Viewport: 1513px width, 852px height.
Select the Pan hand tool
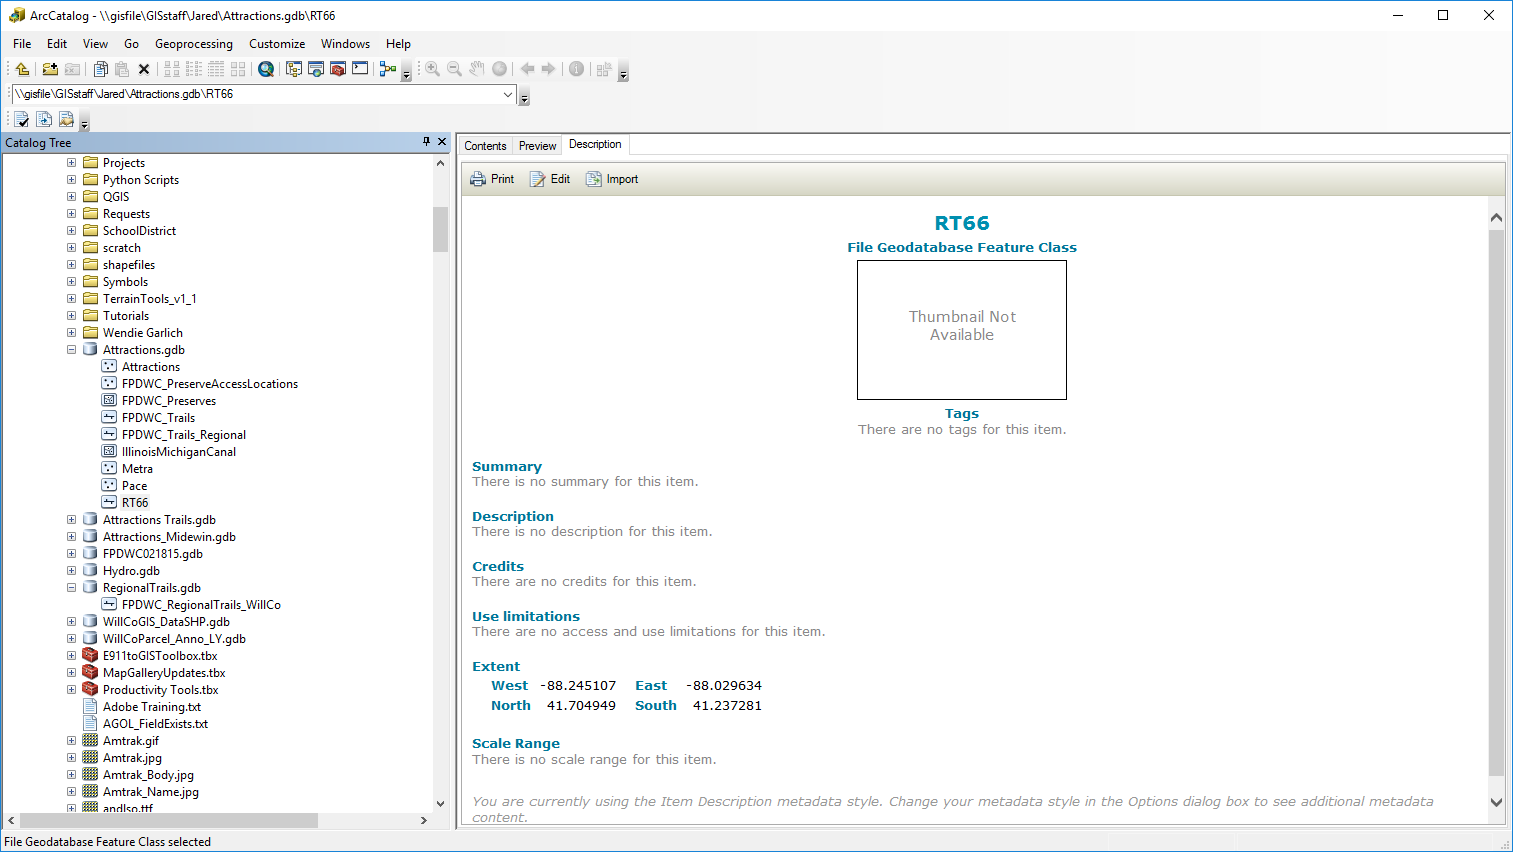477,69
